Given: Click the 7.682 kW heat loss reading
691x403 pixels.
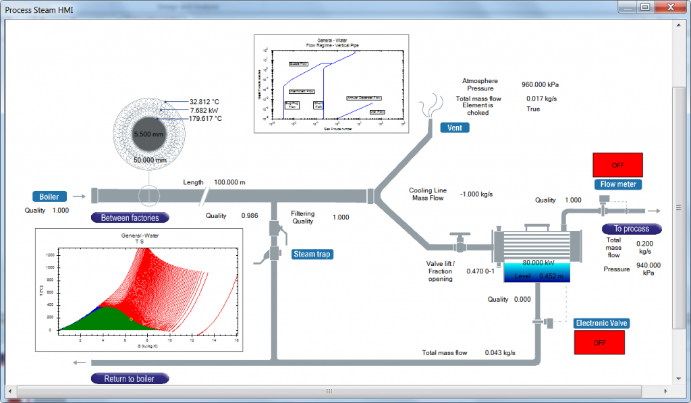Looking at the screenshot, I should click(204, 110).
